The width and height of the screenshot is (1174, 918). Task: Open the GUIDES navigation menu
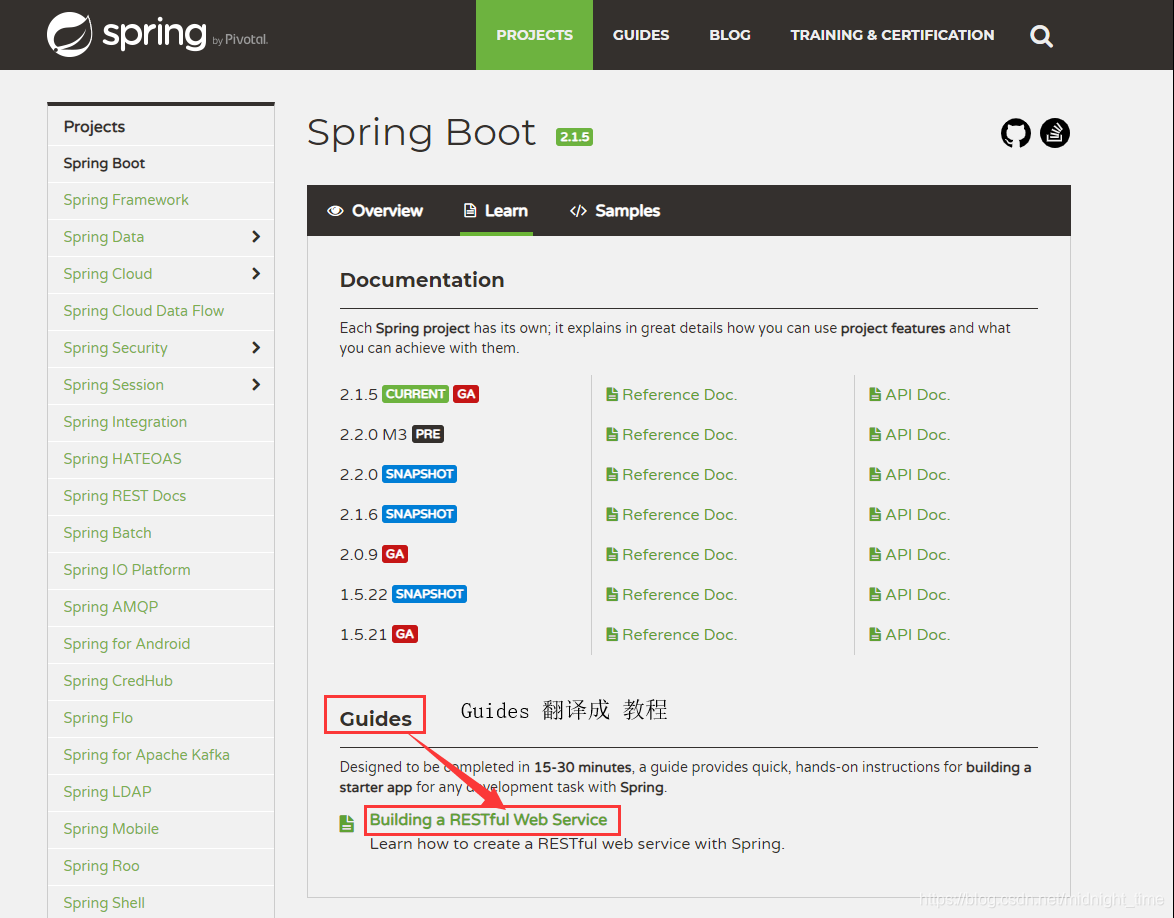641,35
